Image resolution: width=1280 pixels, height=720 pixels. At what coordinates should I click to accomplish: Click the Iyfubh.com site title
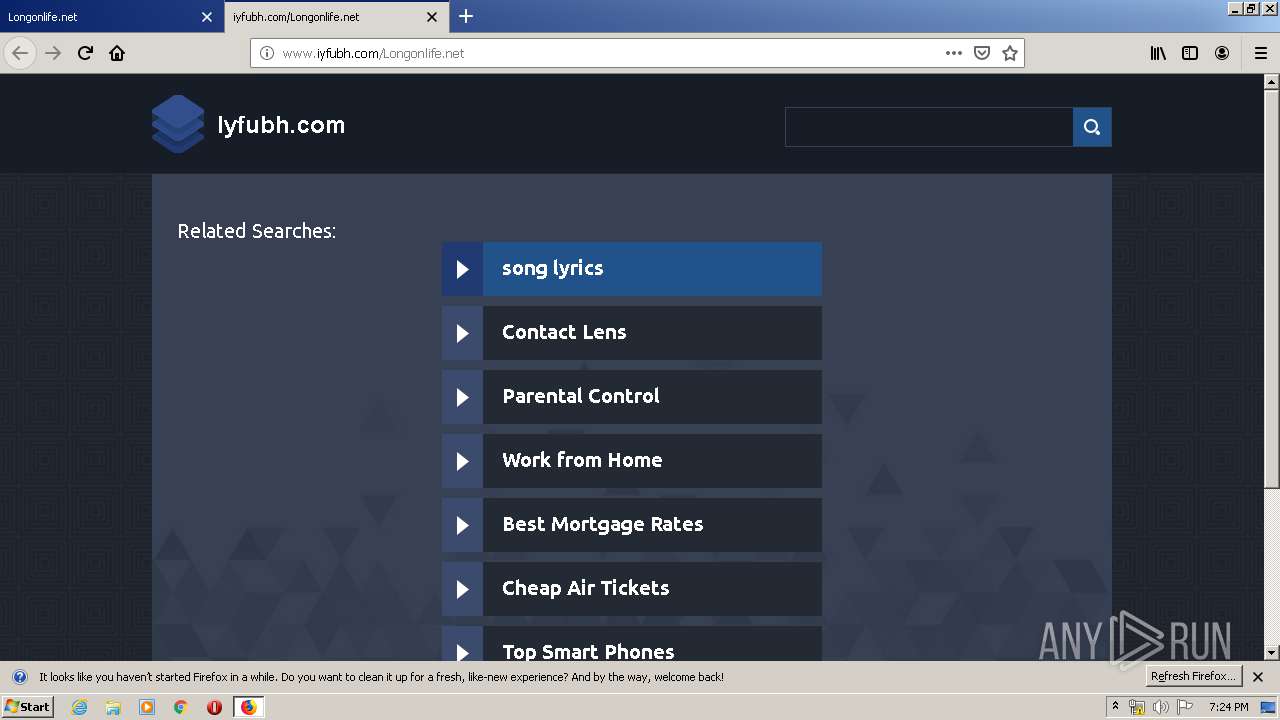[x=281, y=125]
